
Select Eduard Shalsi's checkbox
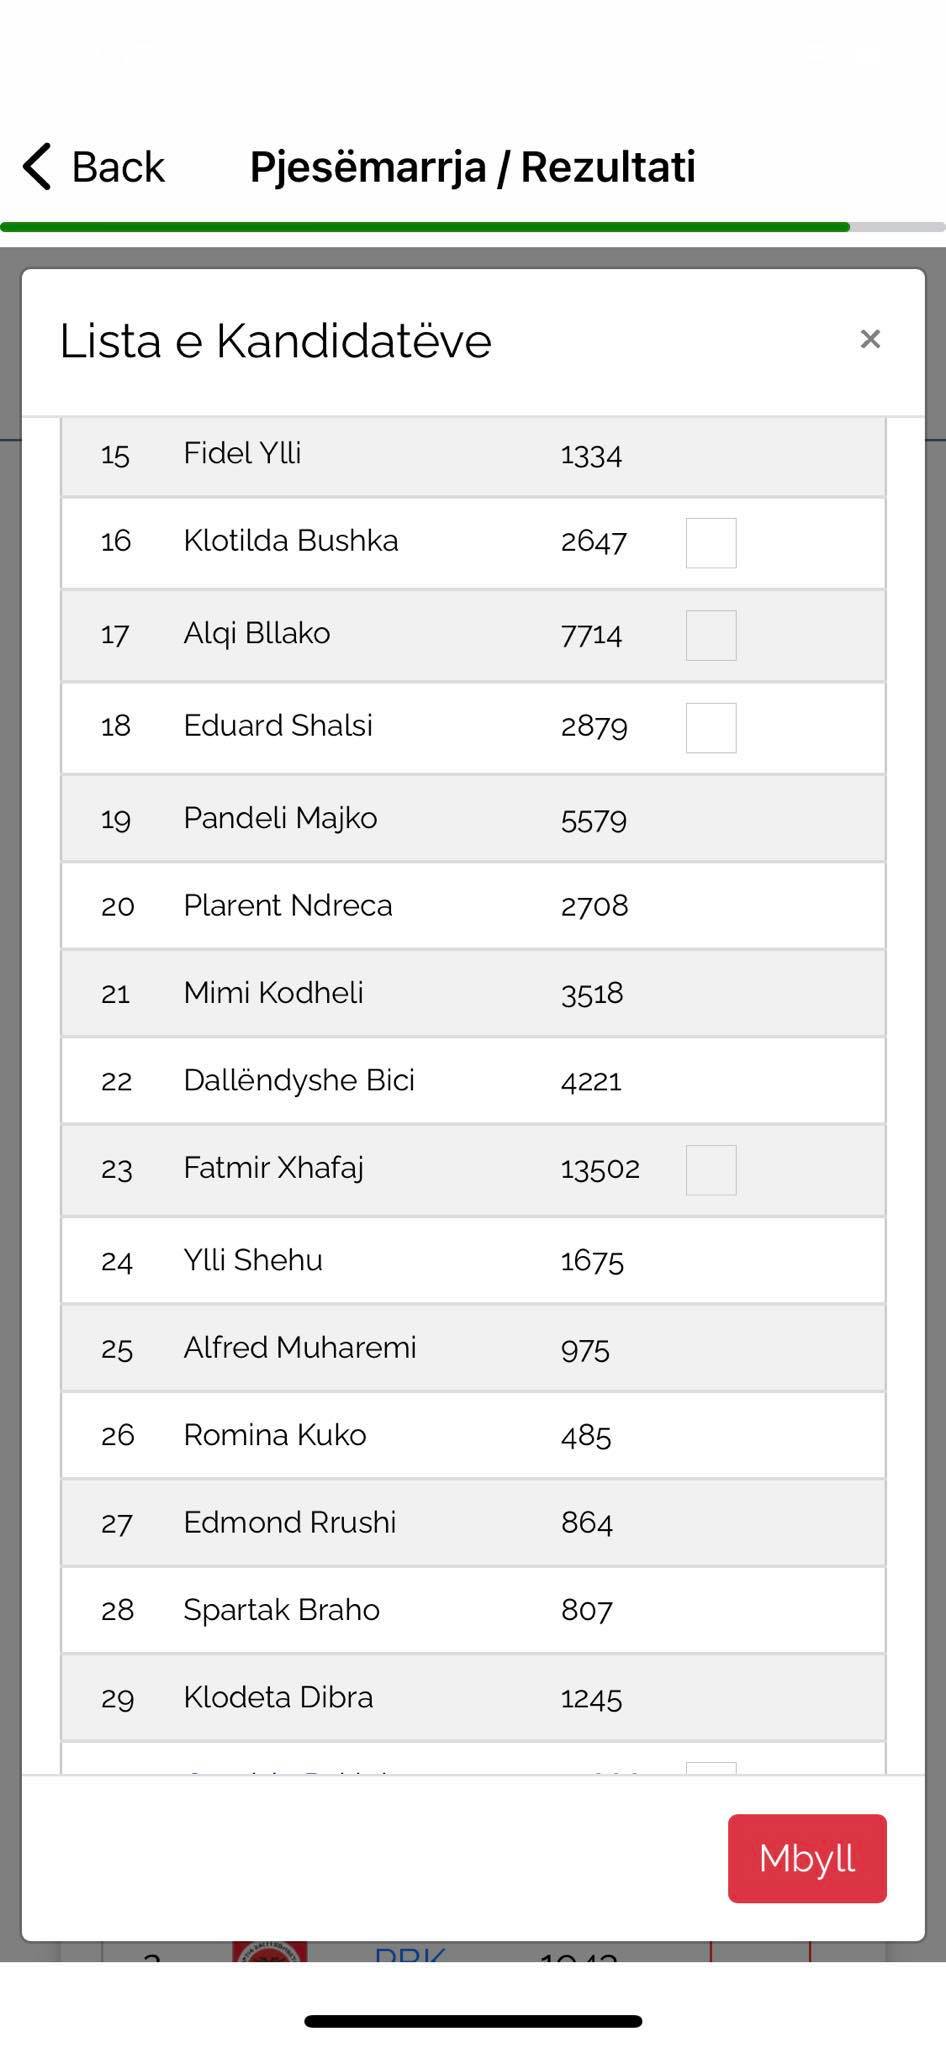[x=711, y=727]
